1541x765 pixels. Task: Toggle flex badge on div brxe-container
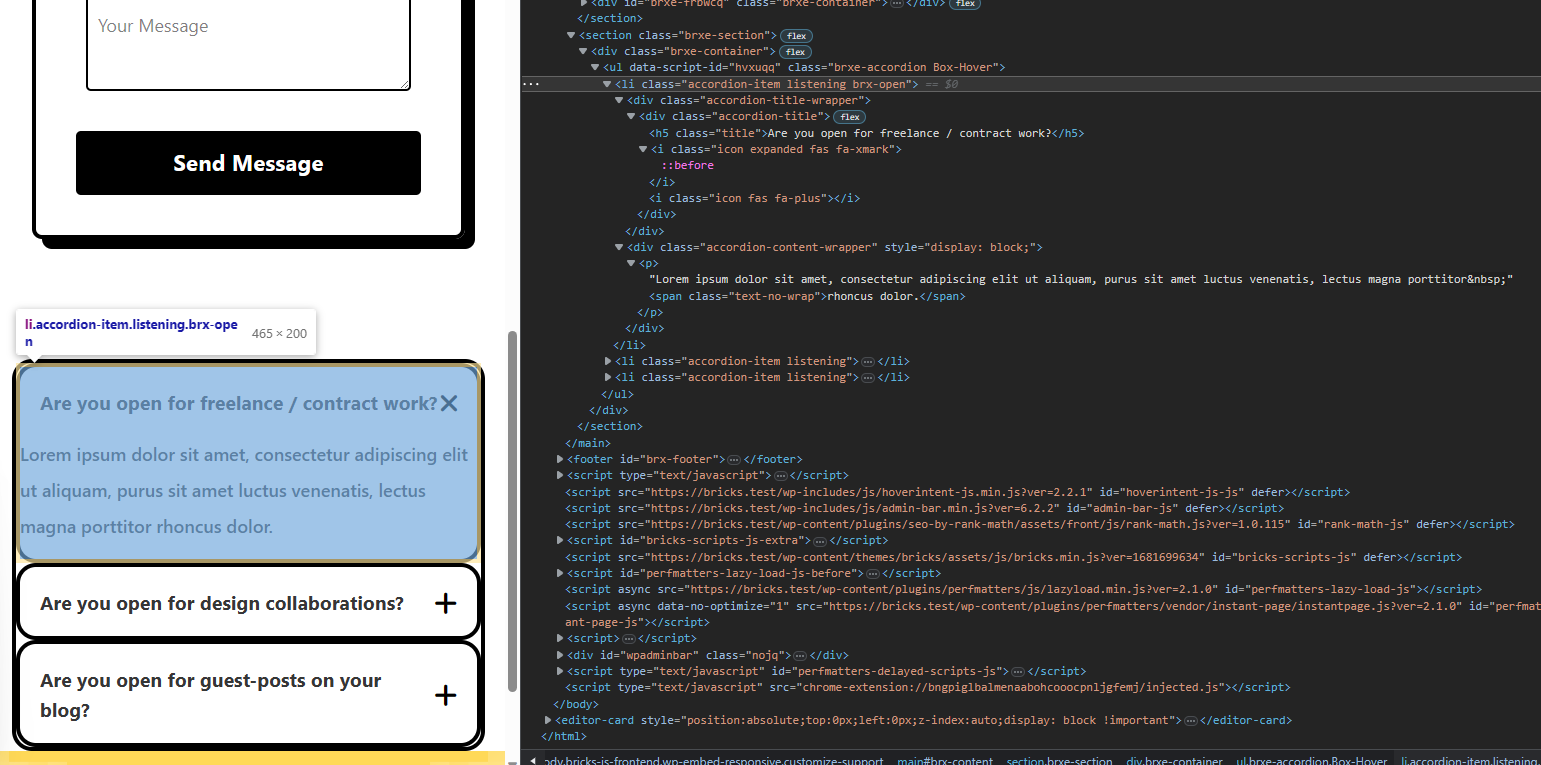pyautogui.click(x=796, y=51)
